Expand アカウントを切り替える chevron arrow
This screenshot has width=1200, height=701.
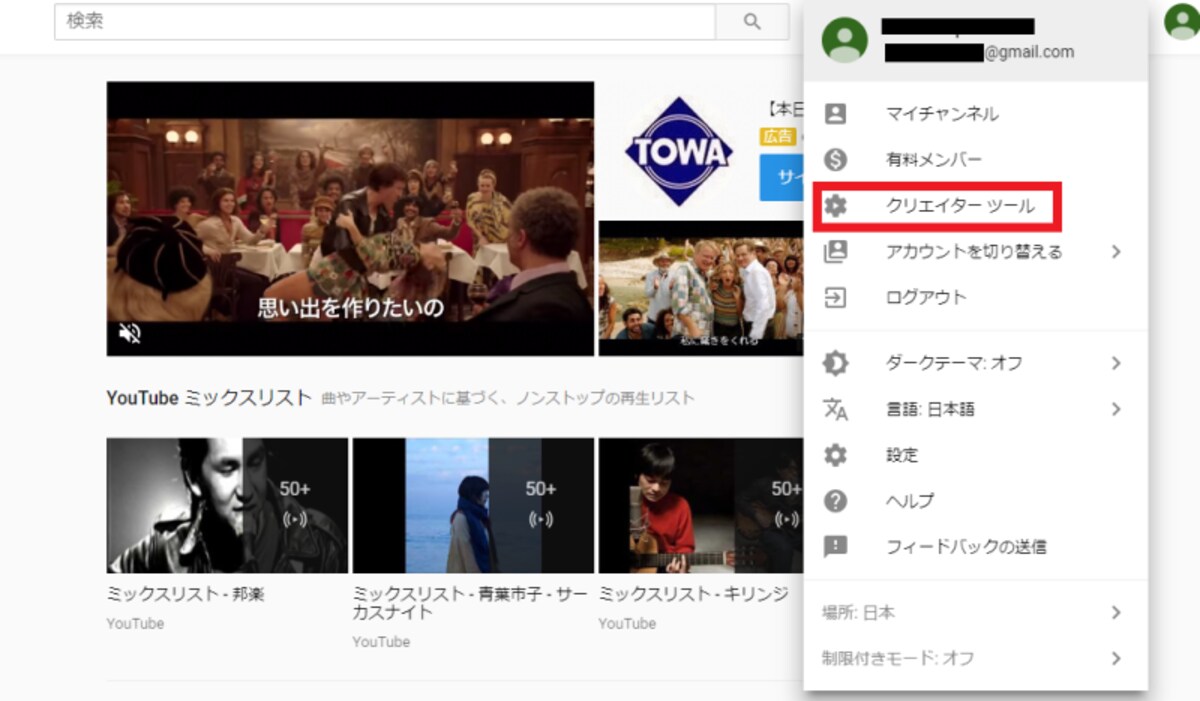pyautogui.click(x=1116, y=252)
